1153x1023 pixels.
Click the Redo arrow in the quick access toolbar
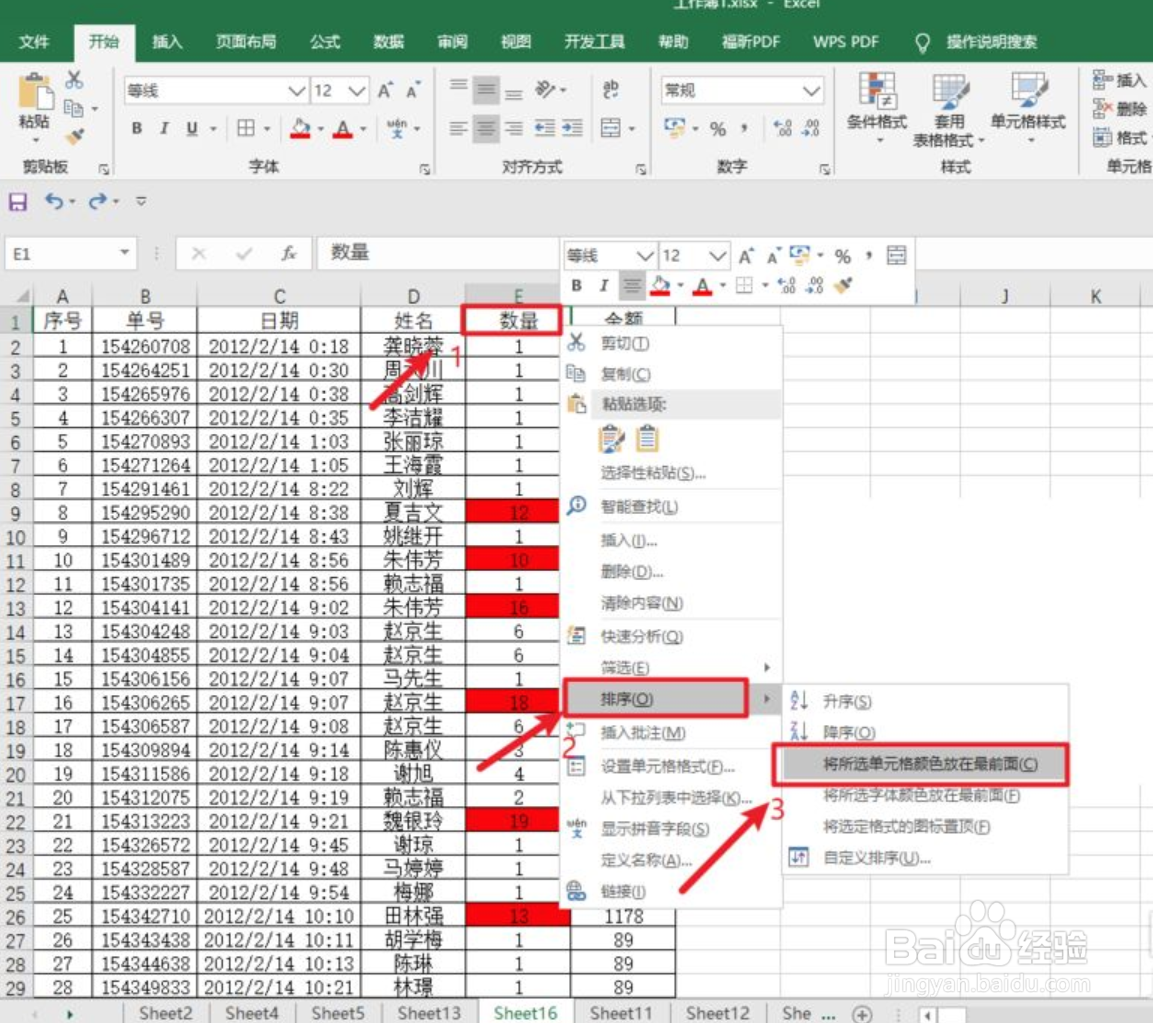tap(98, 201)
